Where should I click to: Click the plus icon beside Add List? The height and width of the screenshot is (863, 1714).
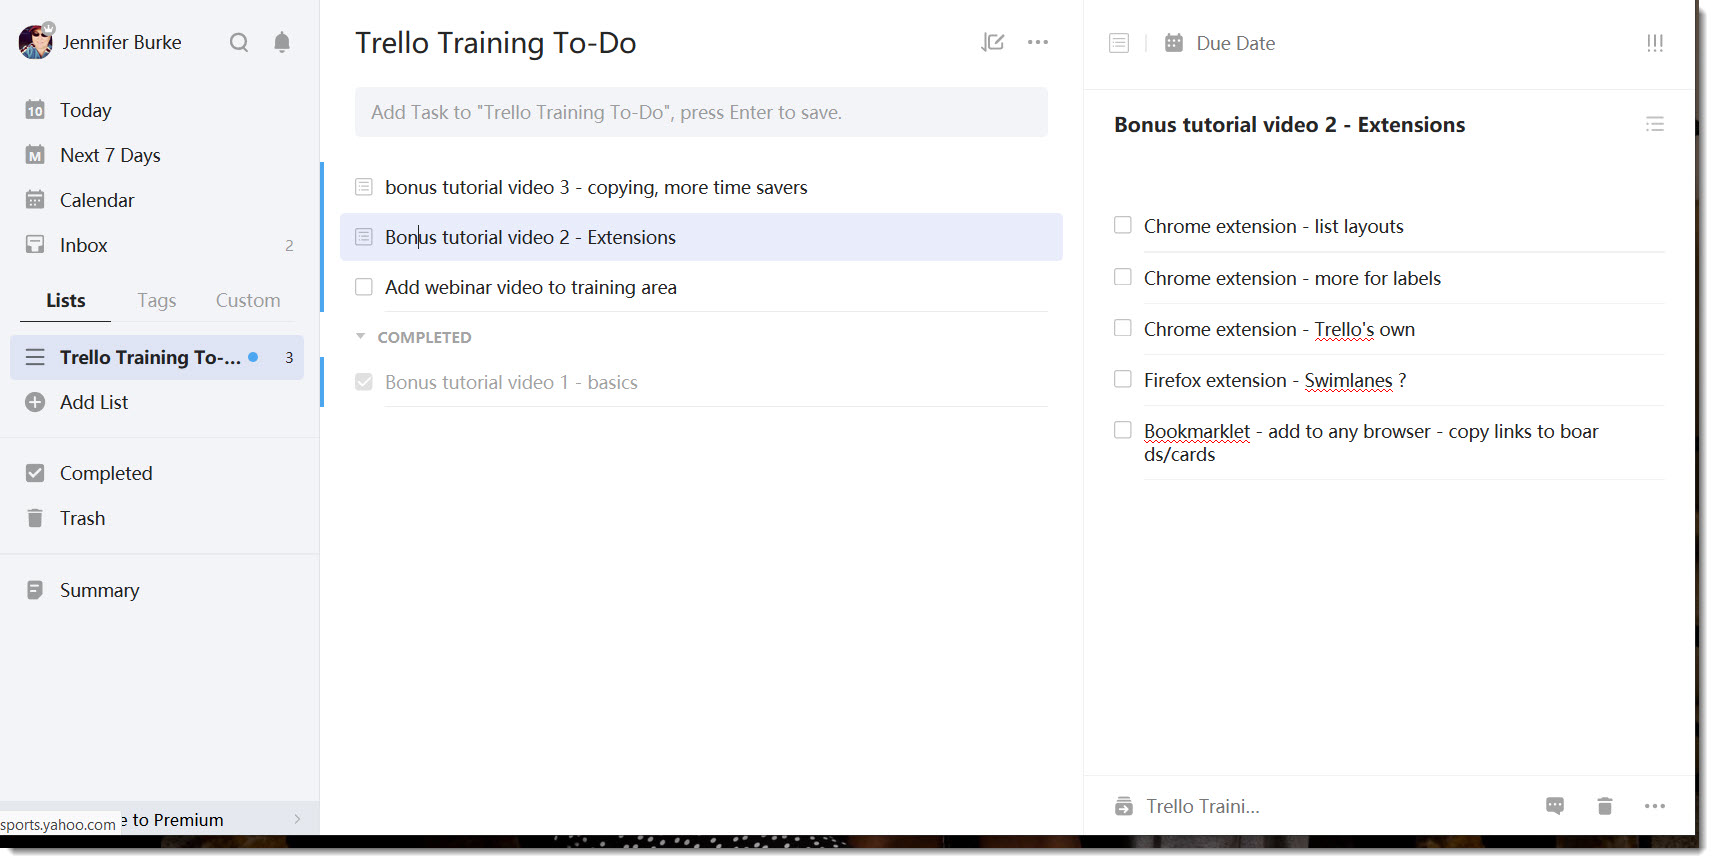pyautogui.click(x=35, y=402)
